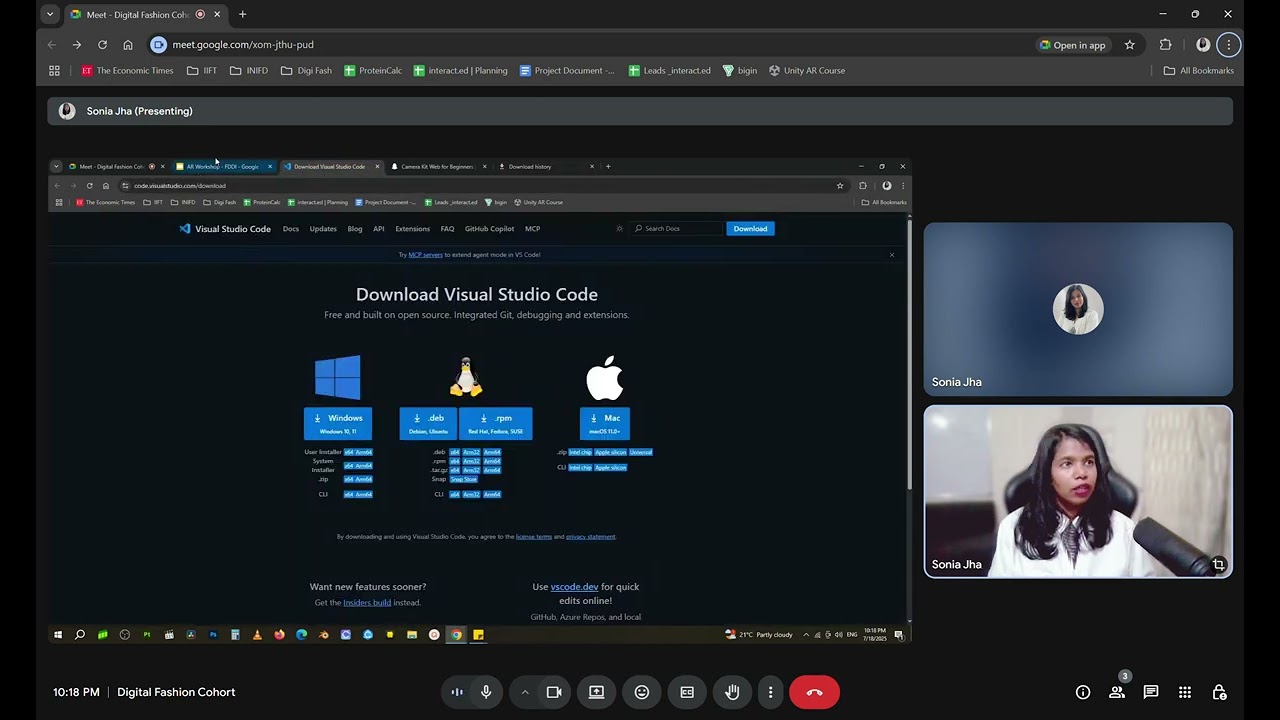
Task: Open host controls lock icon
Action: click(1219, 692)
